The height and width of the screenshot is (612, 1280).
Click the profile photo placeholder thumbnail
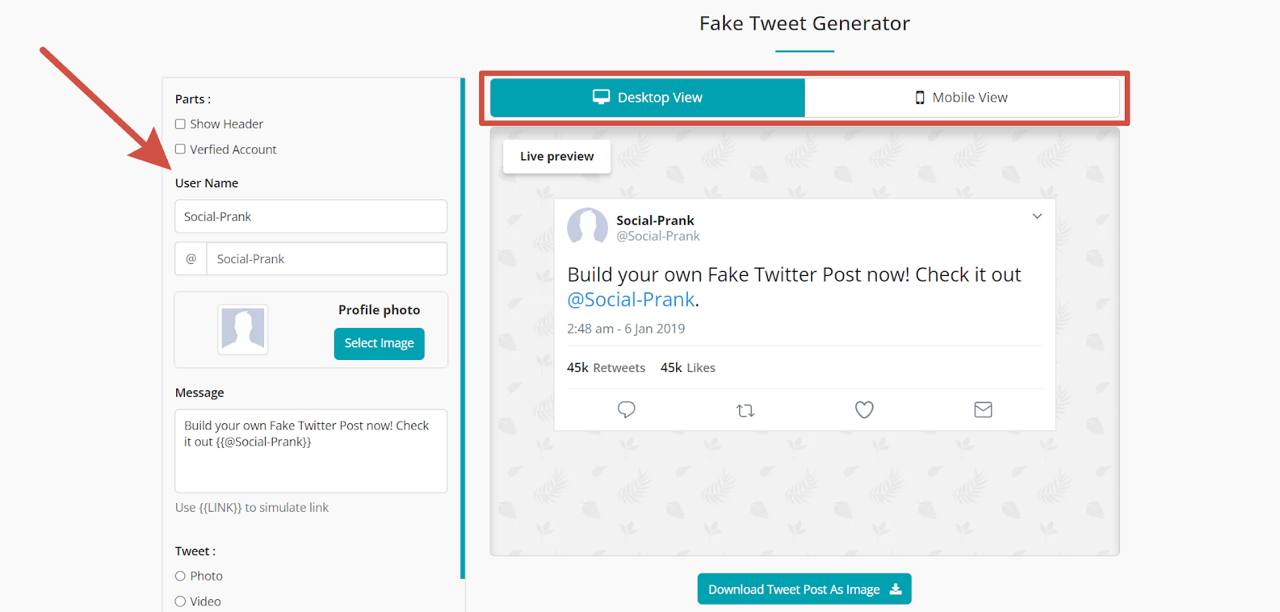pyautogui.click(x=243, y=330)
